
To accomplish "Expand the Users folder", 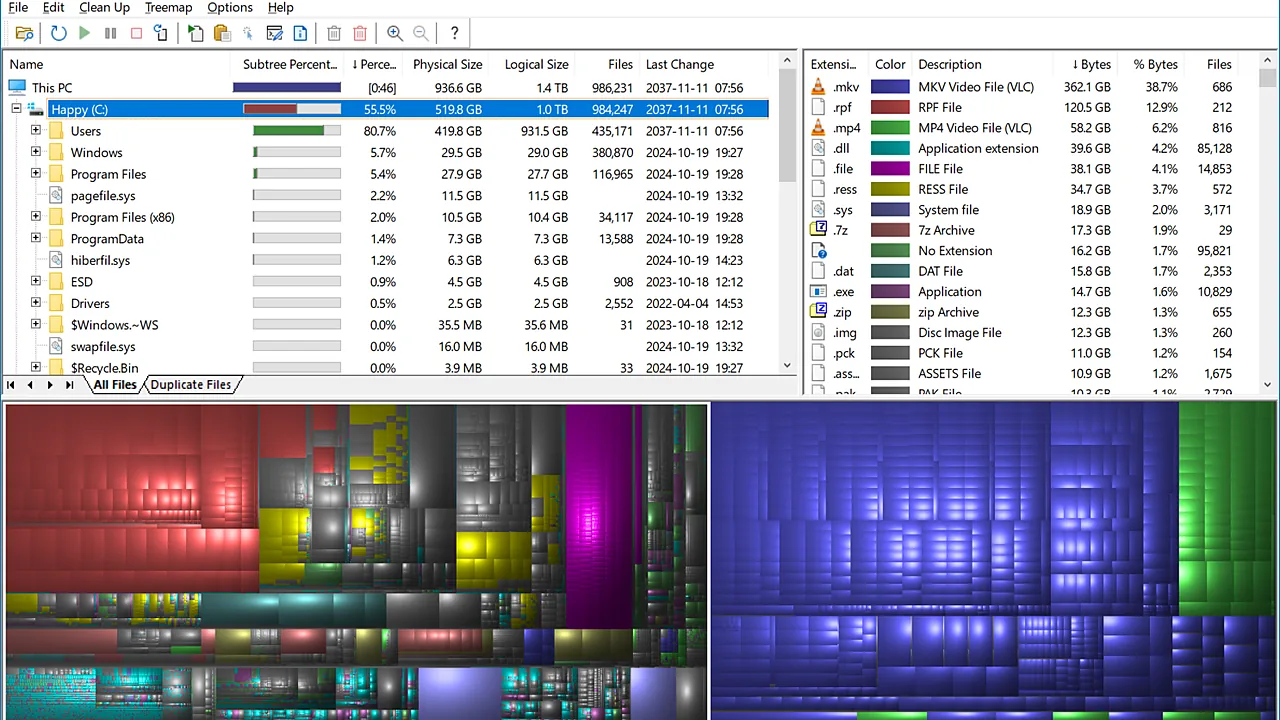I will point(36,130).
